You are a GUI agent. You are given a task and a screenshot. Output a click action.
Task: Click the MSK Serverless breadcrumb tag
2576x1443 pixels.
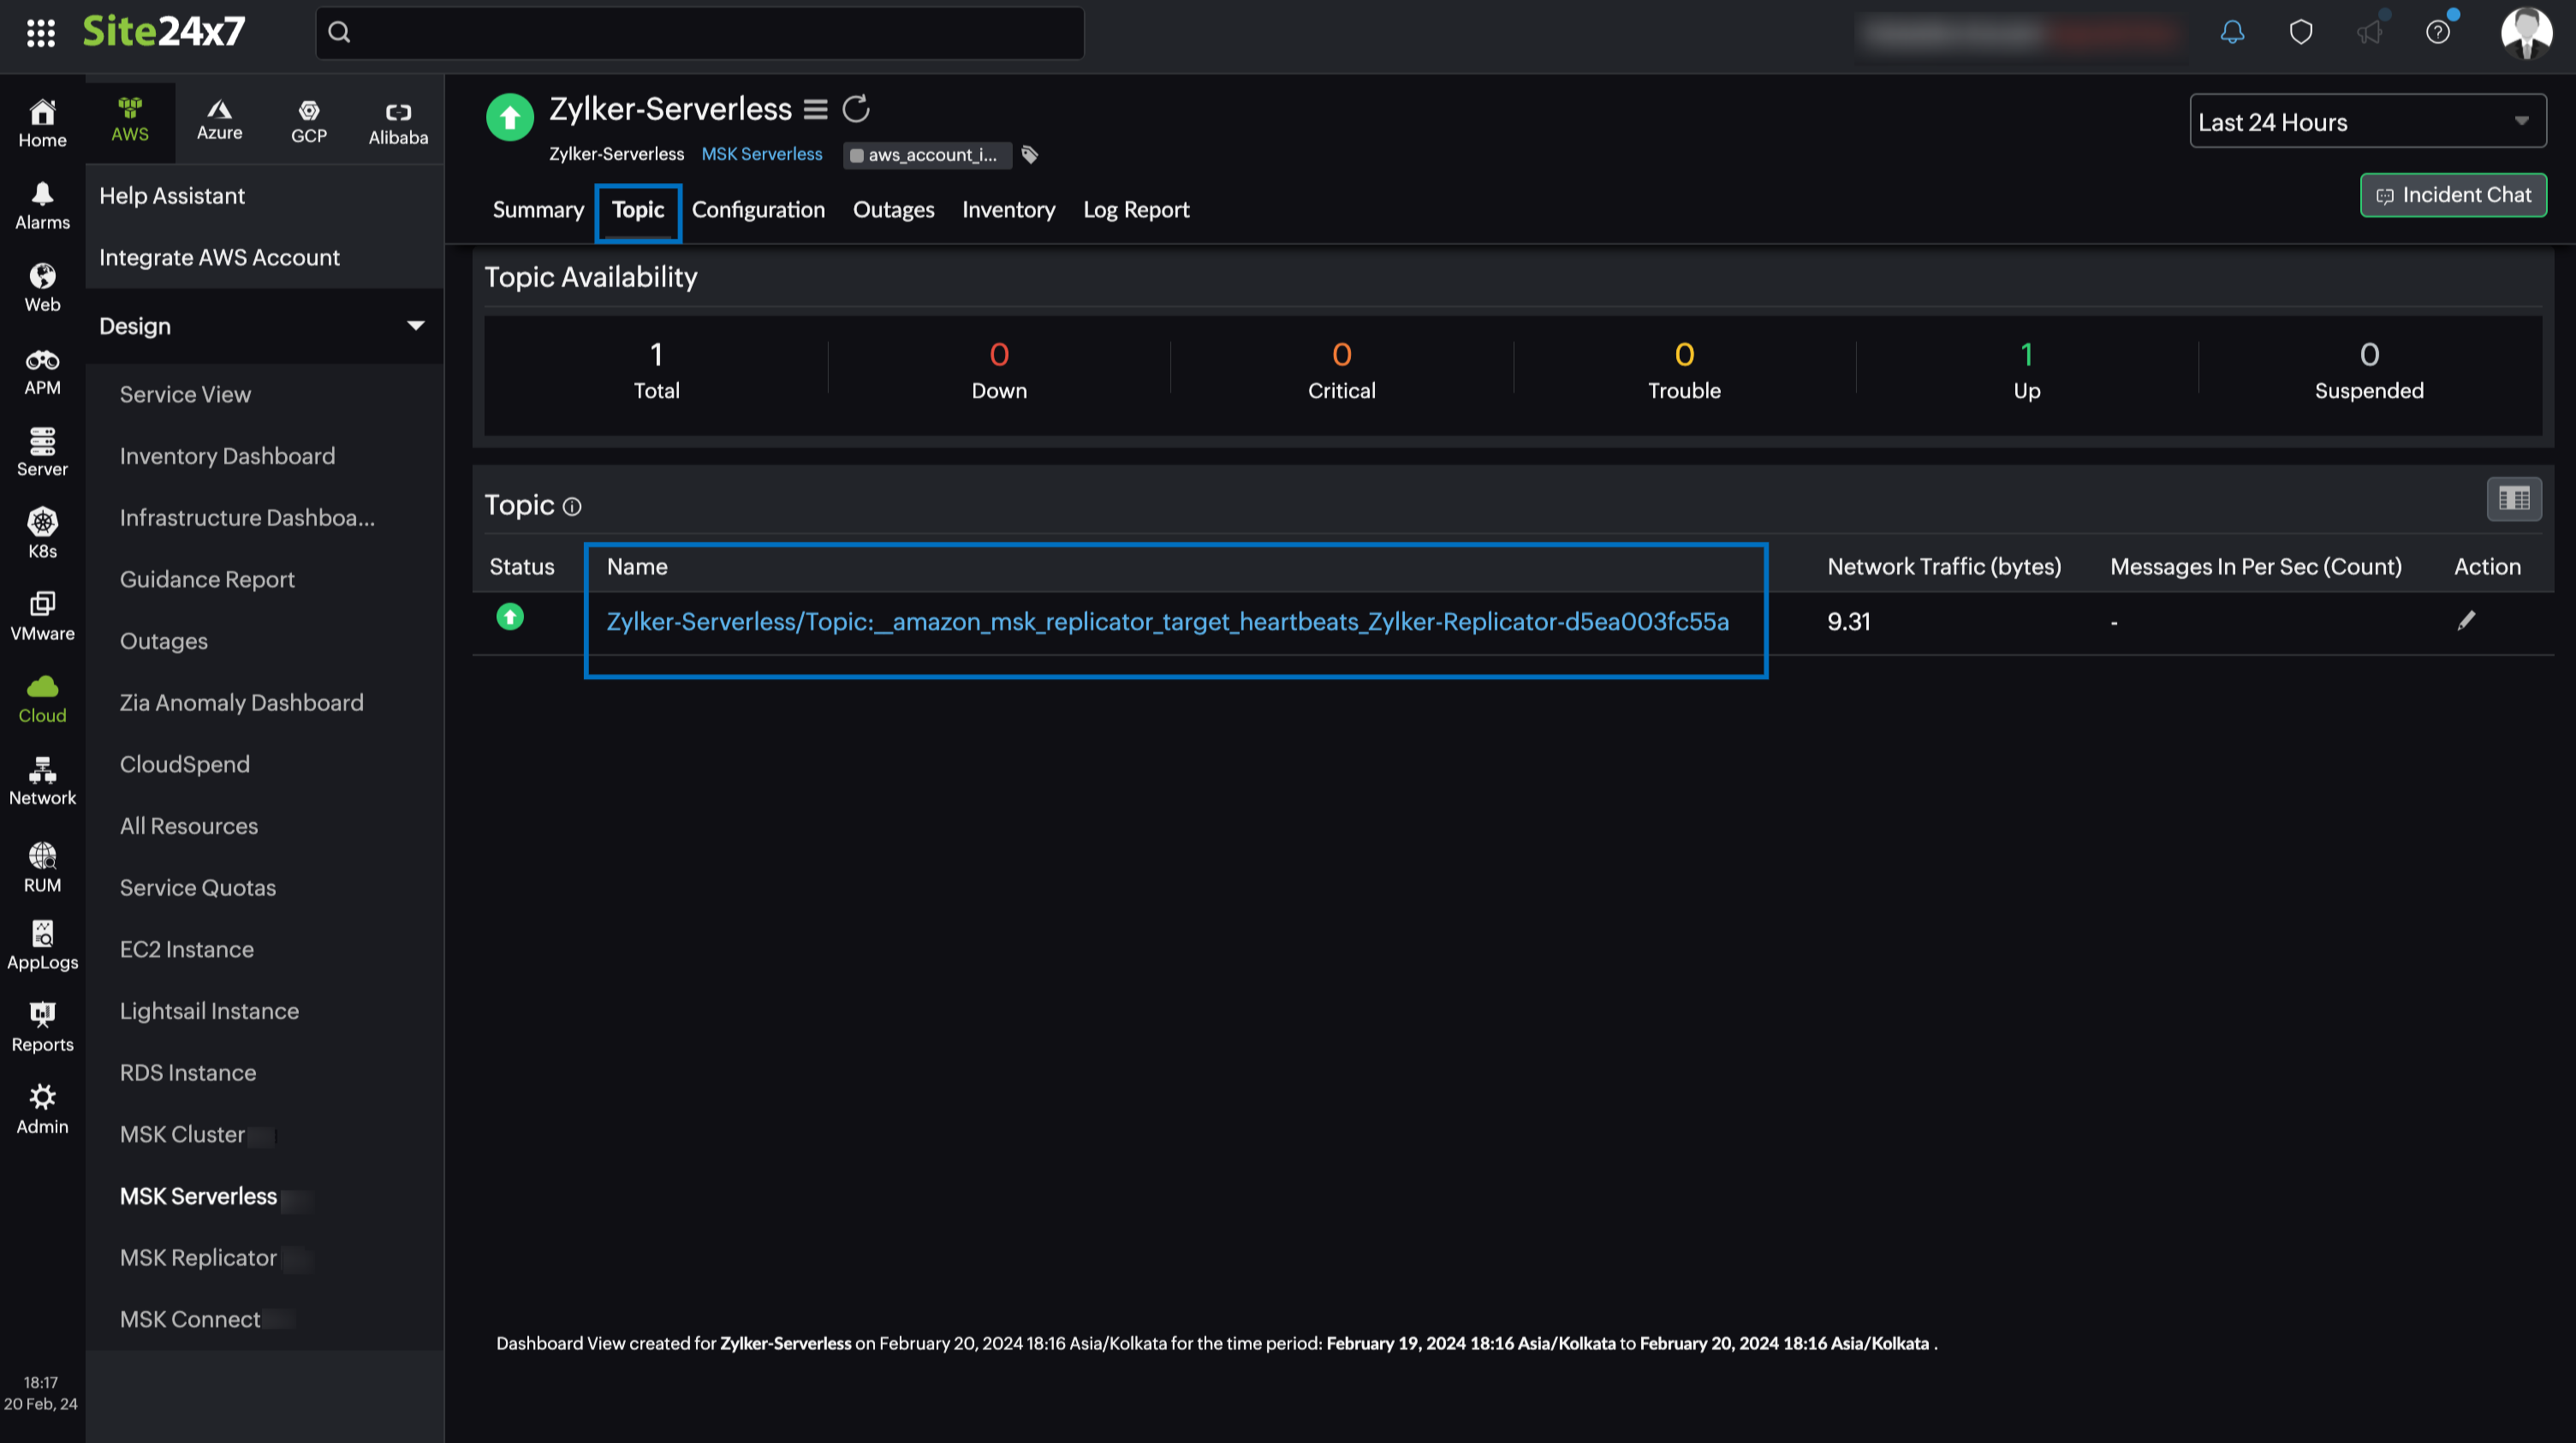759,152
